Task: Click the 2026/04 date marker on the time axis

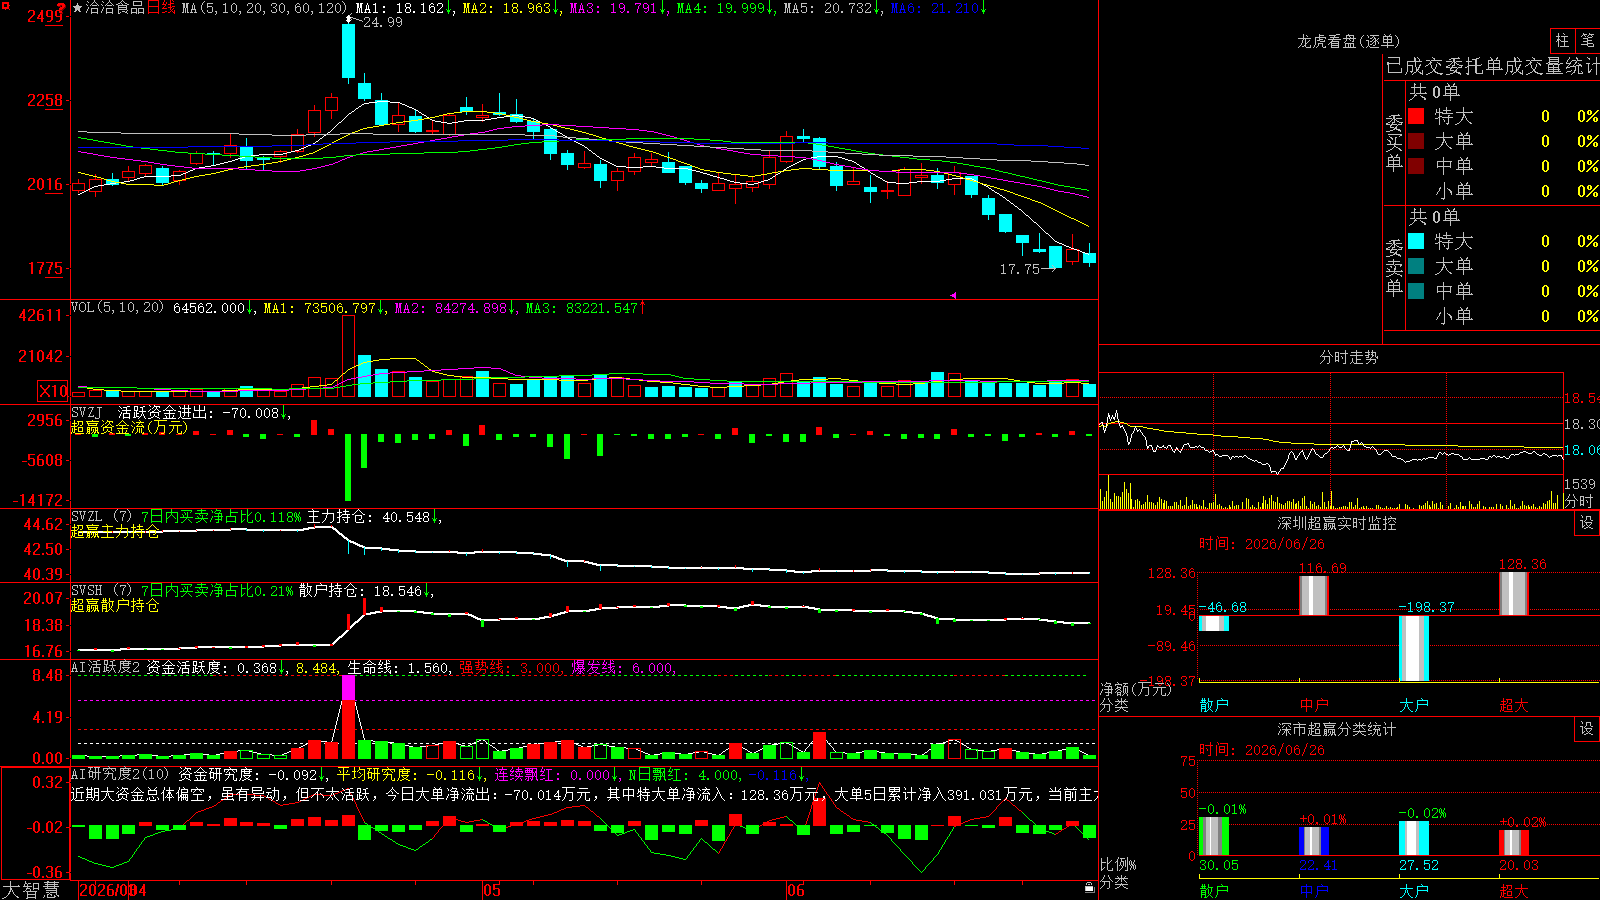Action: [x=113, y=890]
